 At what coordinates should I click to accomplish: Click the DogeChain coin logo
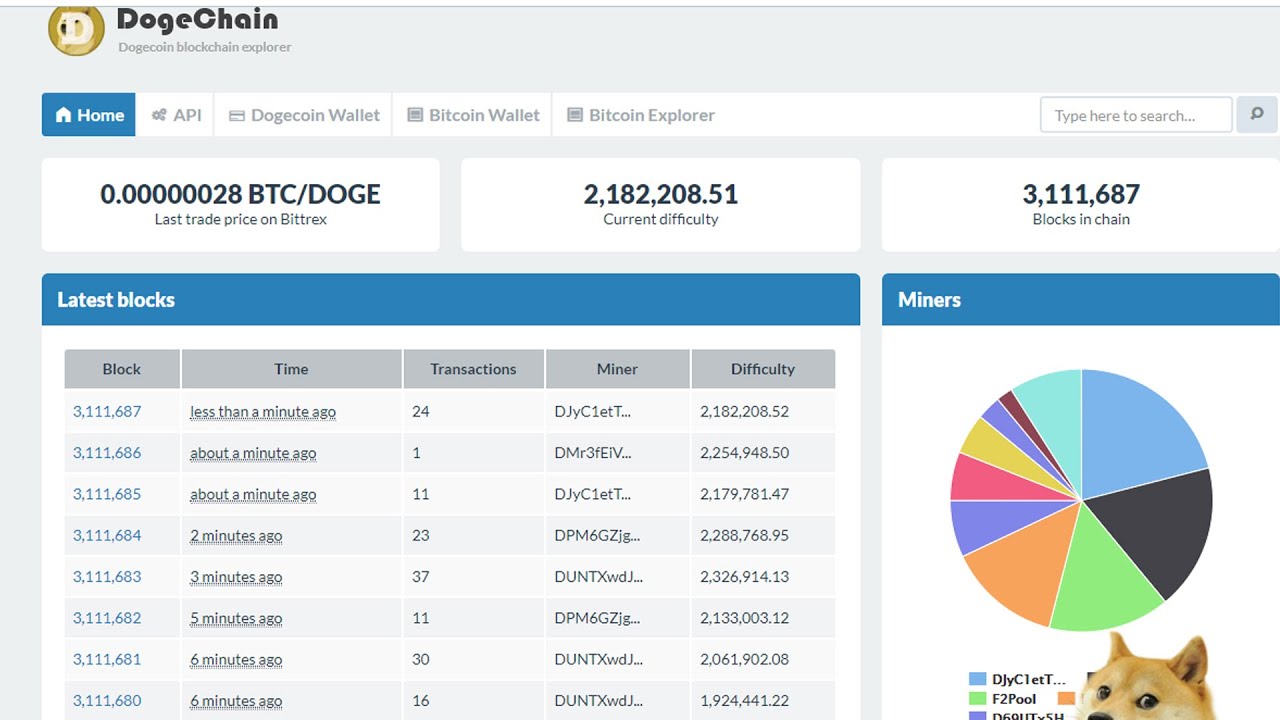[76, 30]
